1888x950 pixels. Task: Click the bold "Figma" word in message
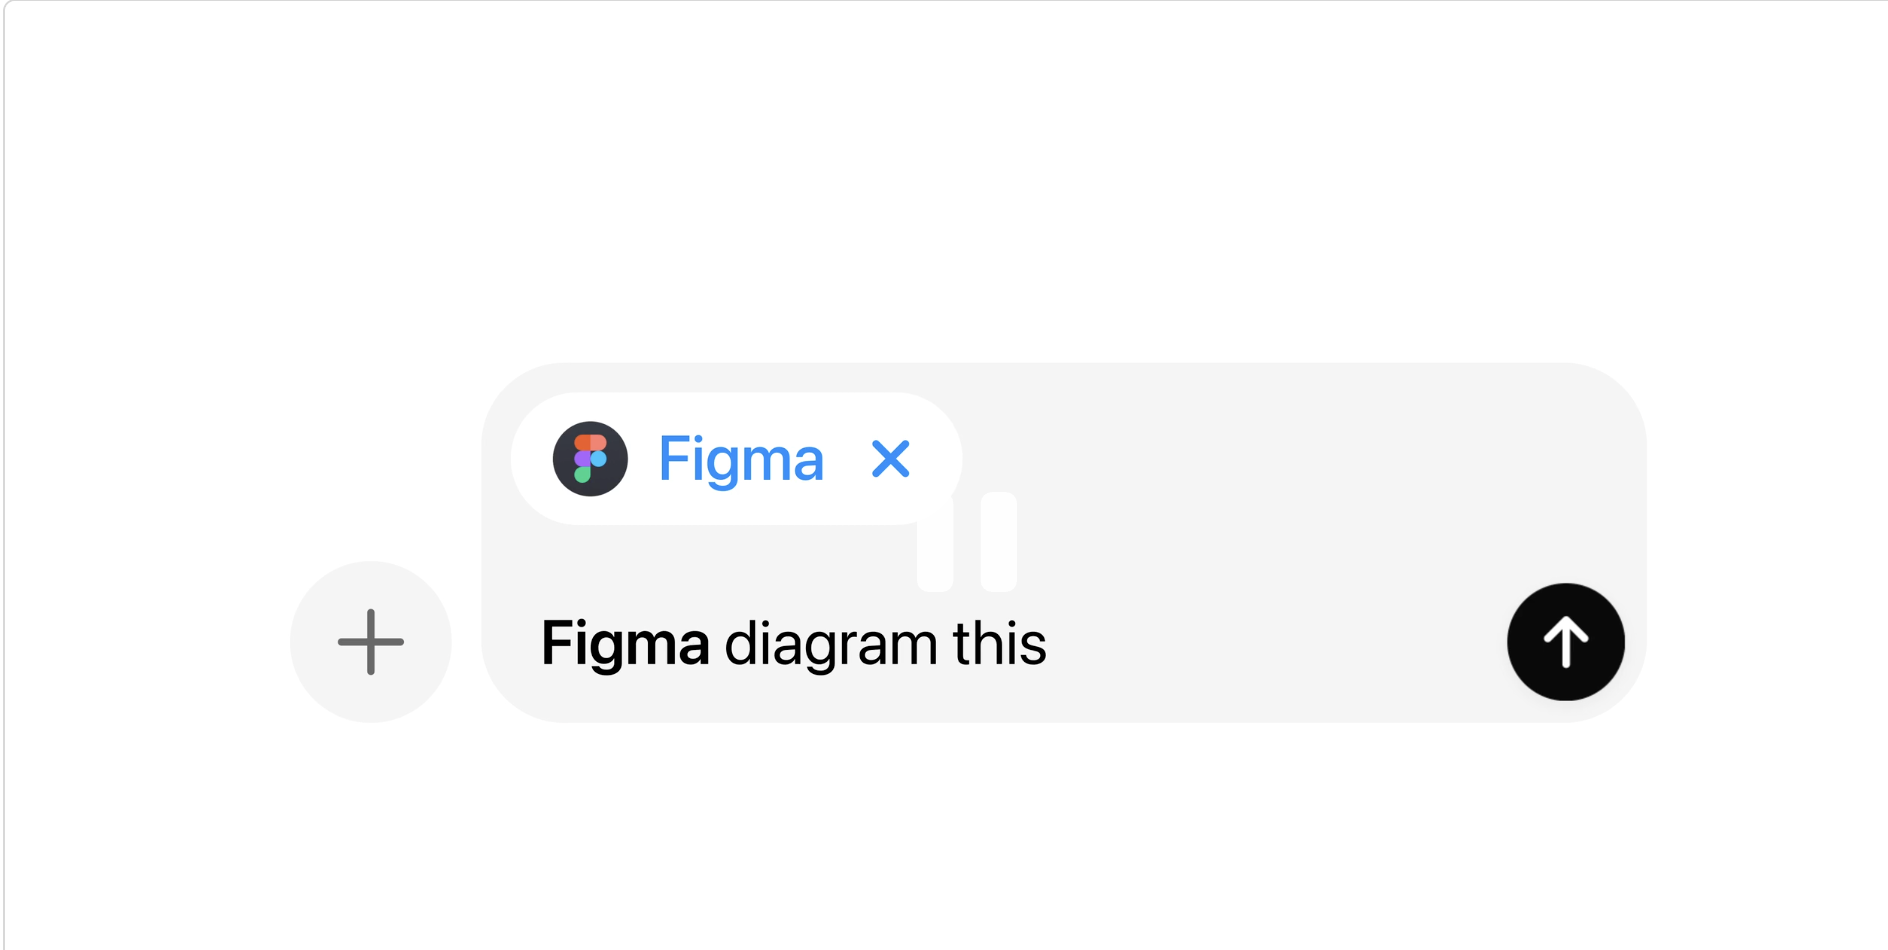625,643
